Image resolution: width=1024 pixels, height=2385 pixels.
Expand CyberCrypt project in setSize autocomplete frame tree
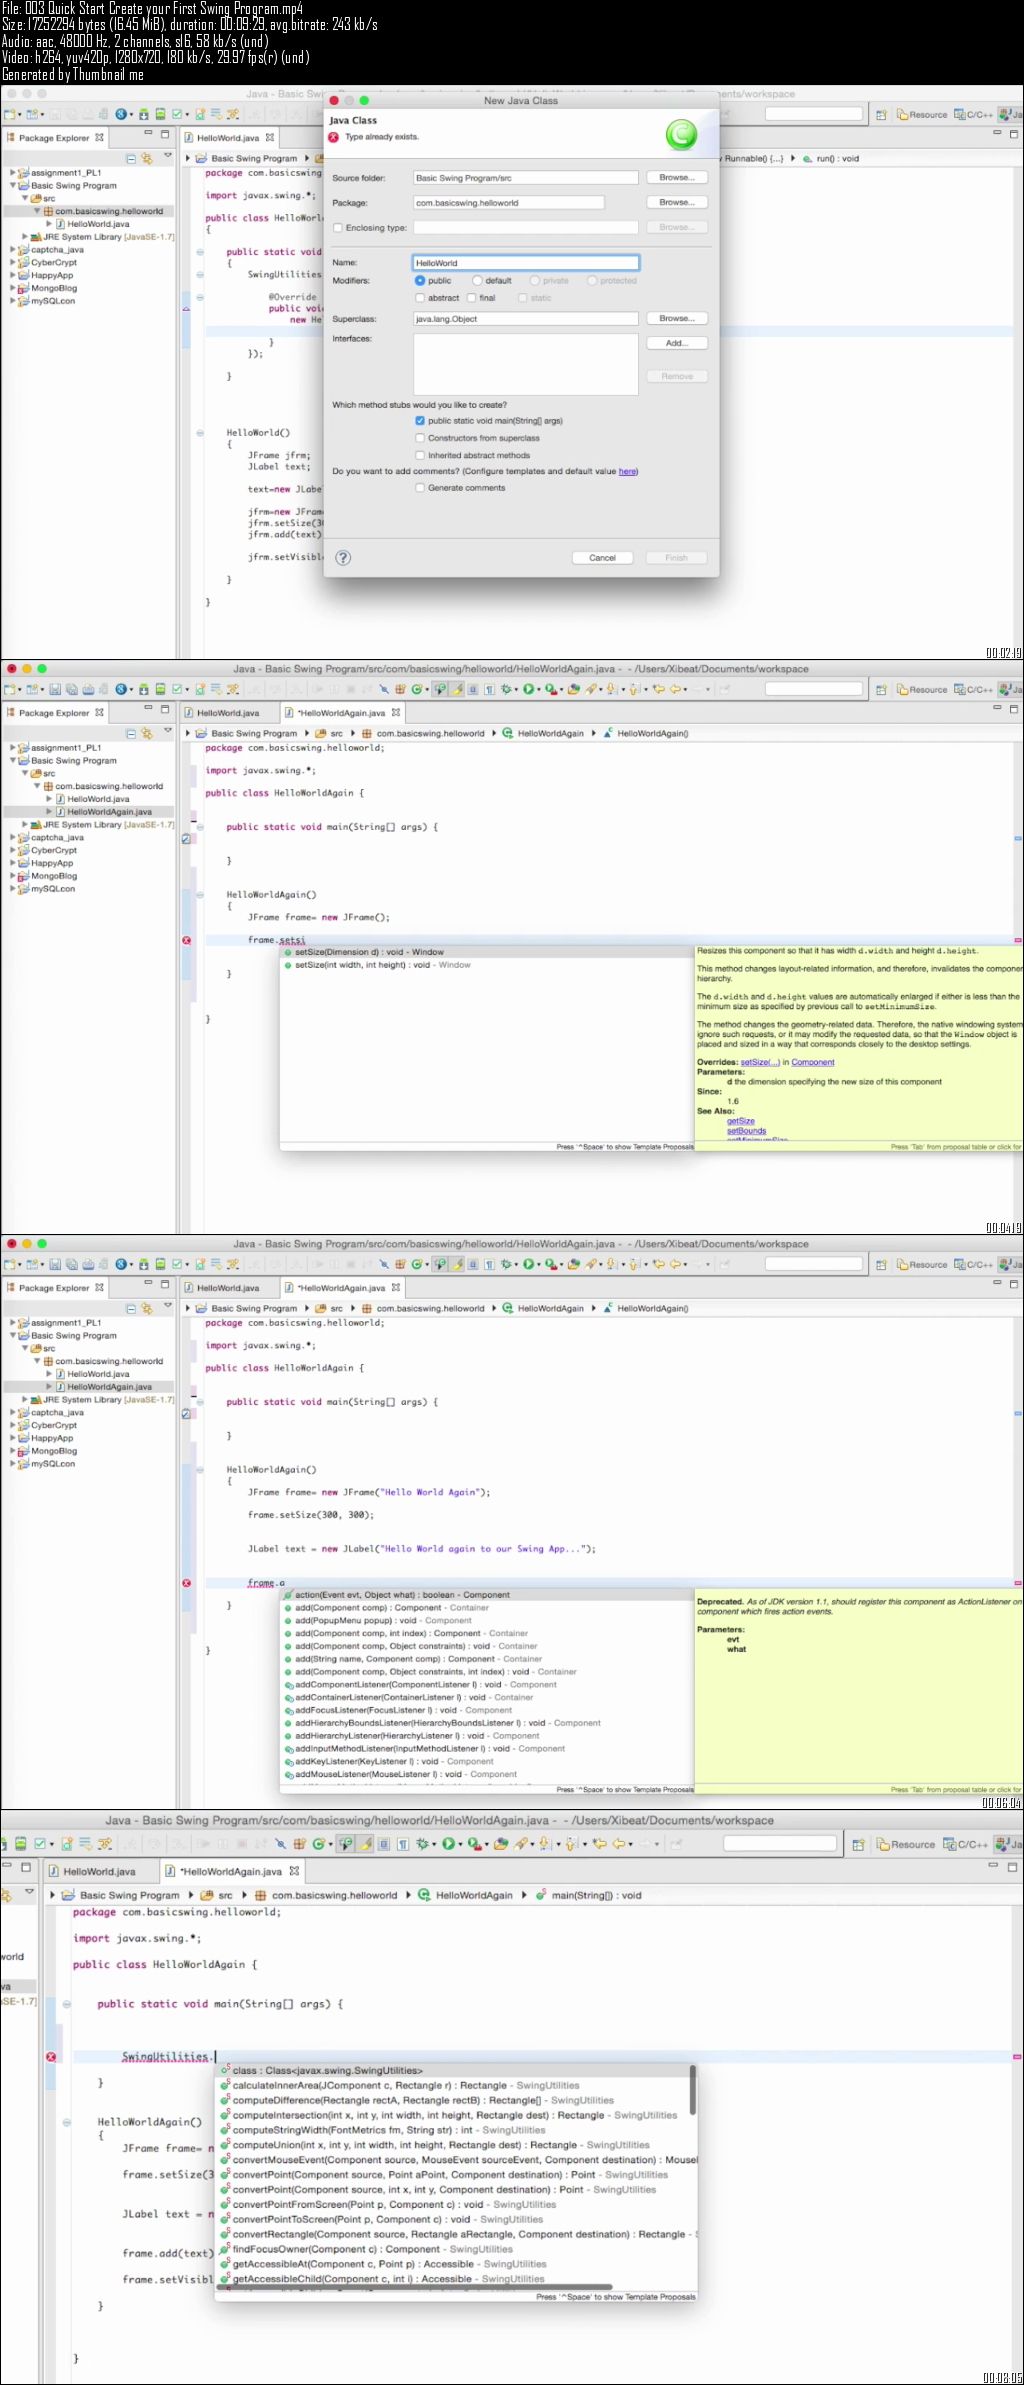13,851
